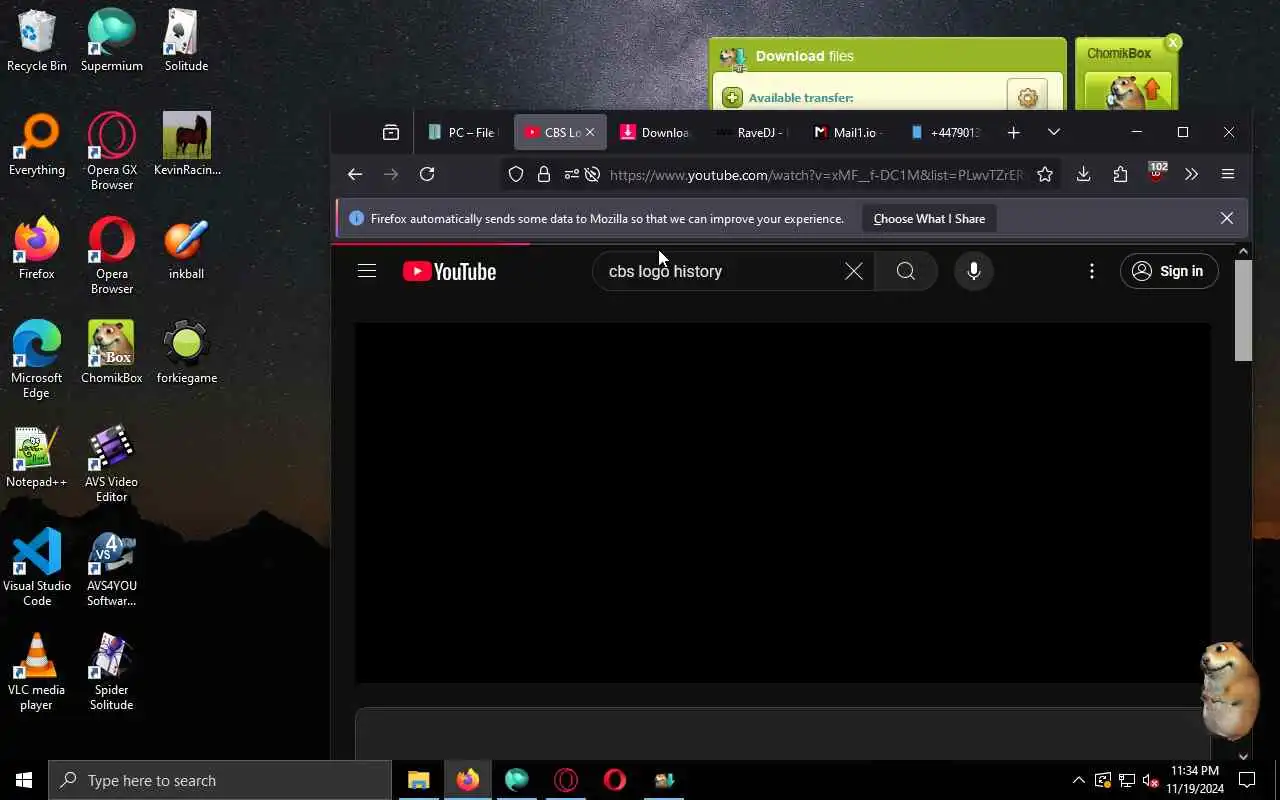Switch to the +4479013 tab

[x=947, y=132]
